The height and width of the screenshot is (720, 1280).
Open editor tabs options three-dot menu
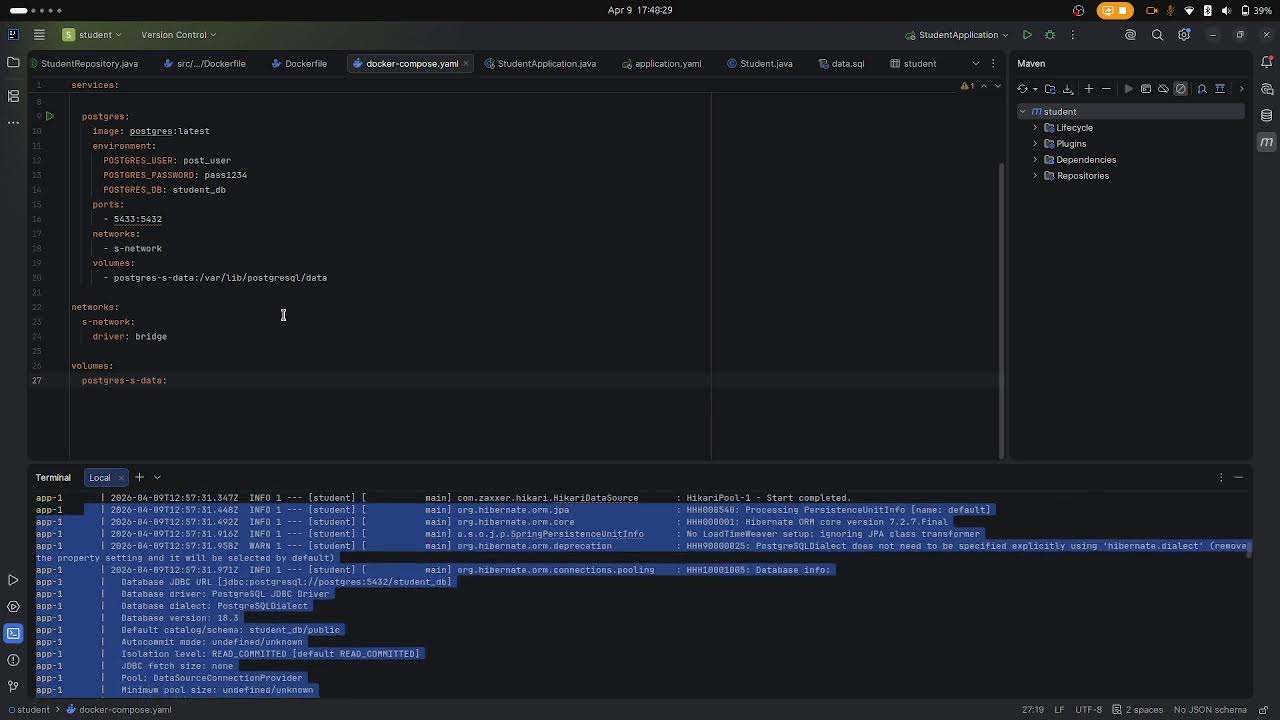(x=993, y=63)
